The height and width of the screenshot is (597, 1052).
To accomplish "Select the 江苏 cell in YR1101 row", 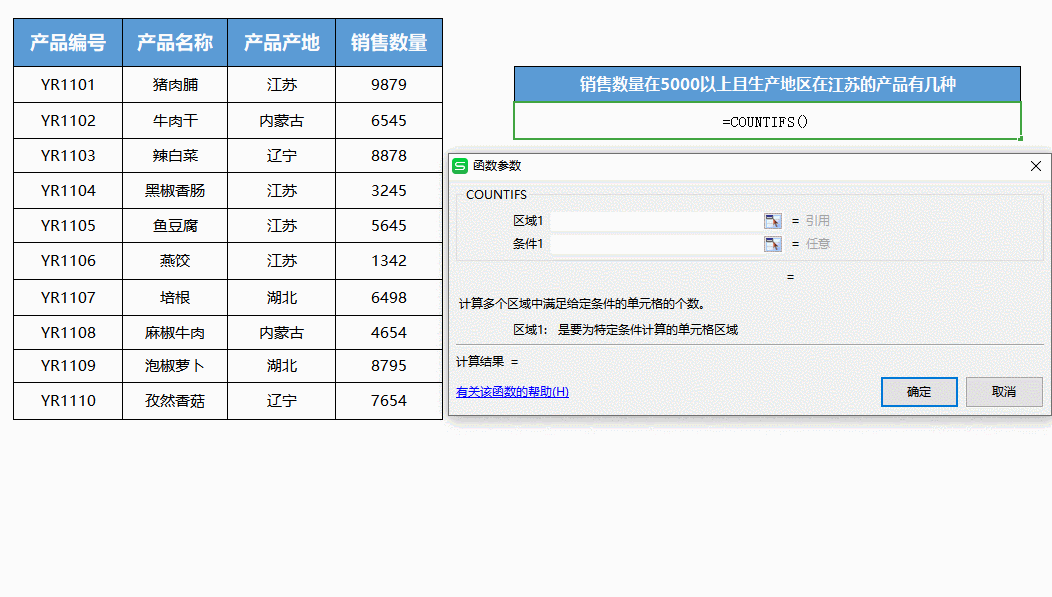I will (x=282, y=85).
